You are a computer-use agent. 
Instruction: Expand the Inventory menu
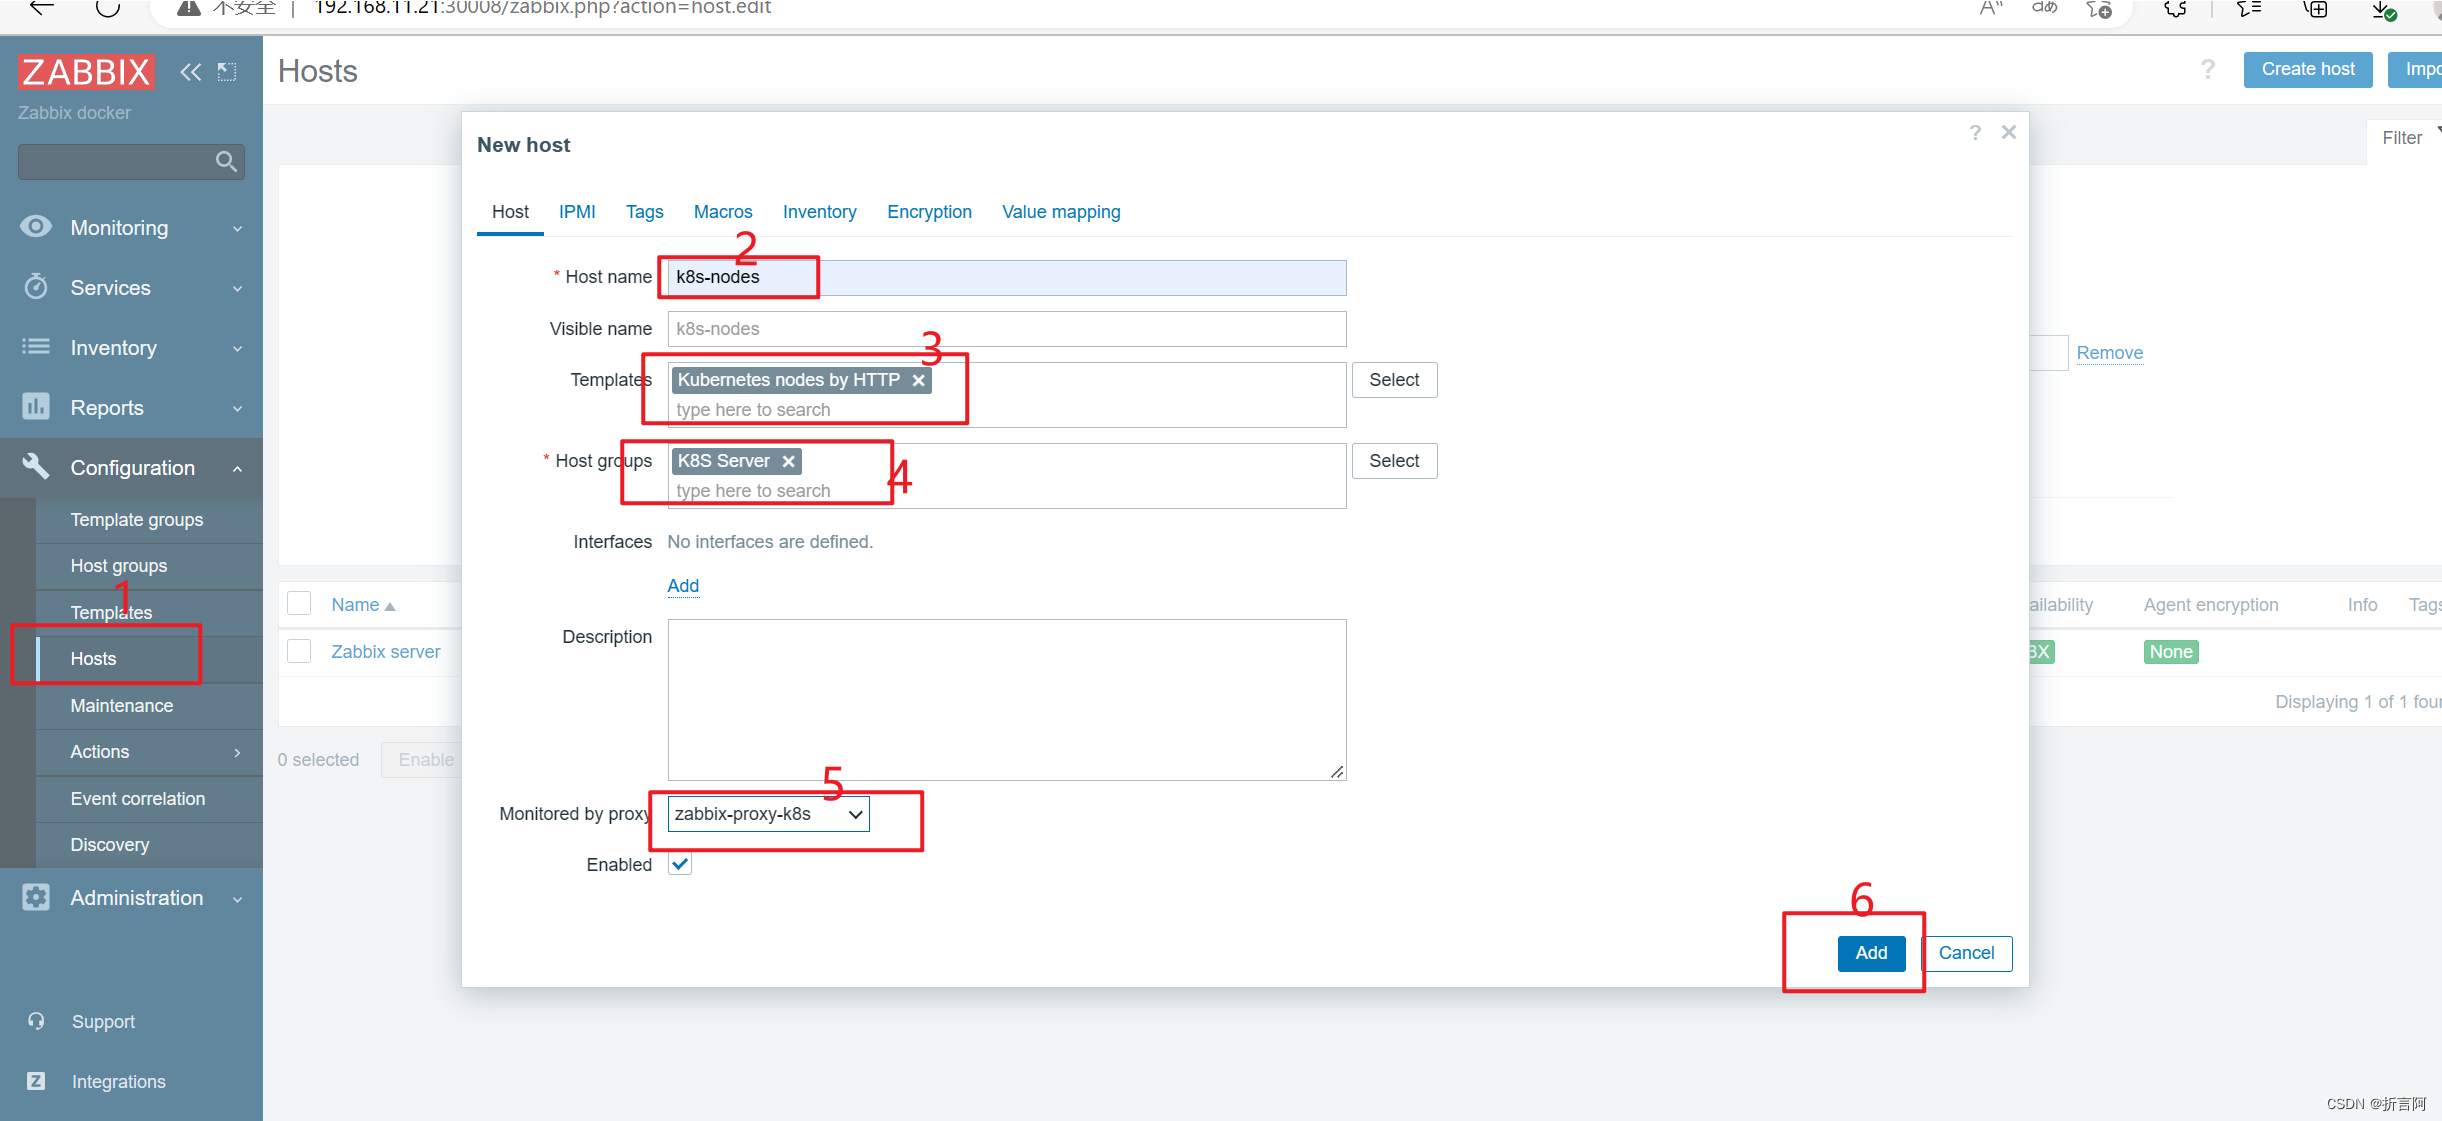tap(238, 348)
